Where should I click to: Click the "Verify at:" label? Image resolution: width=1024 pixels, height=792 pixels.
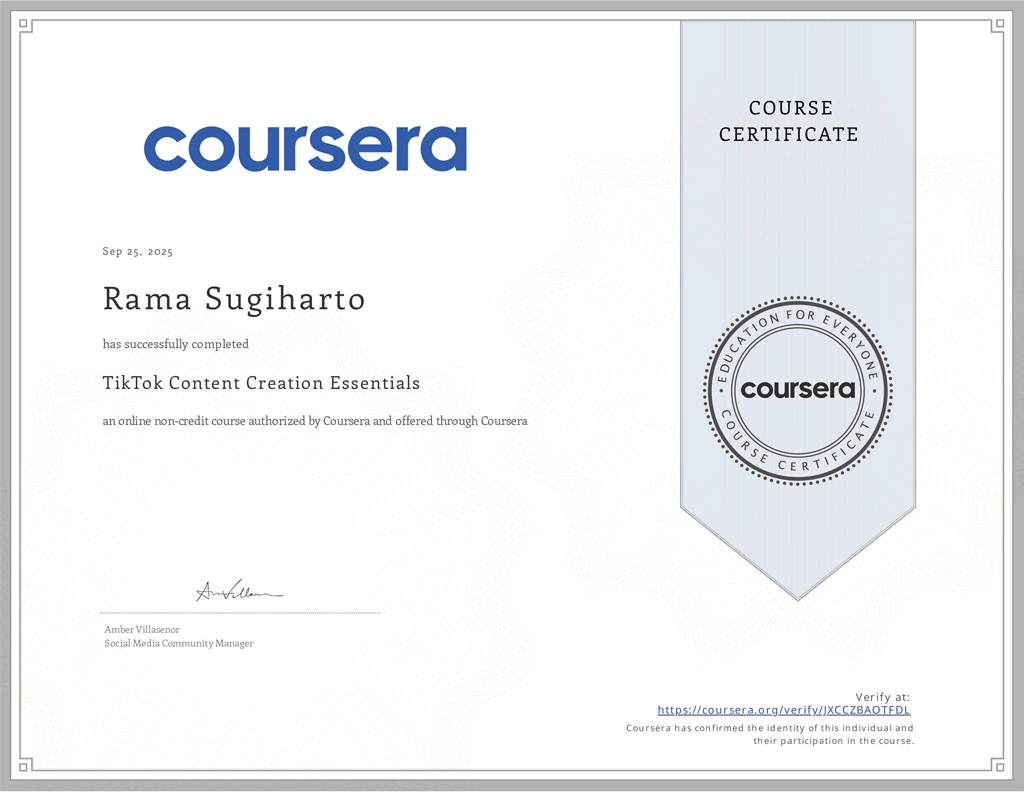pos(882,696)
